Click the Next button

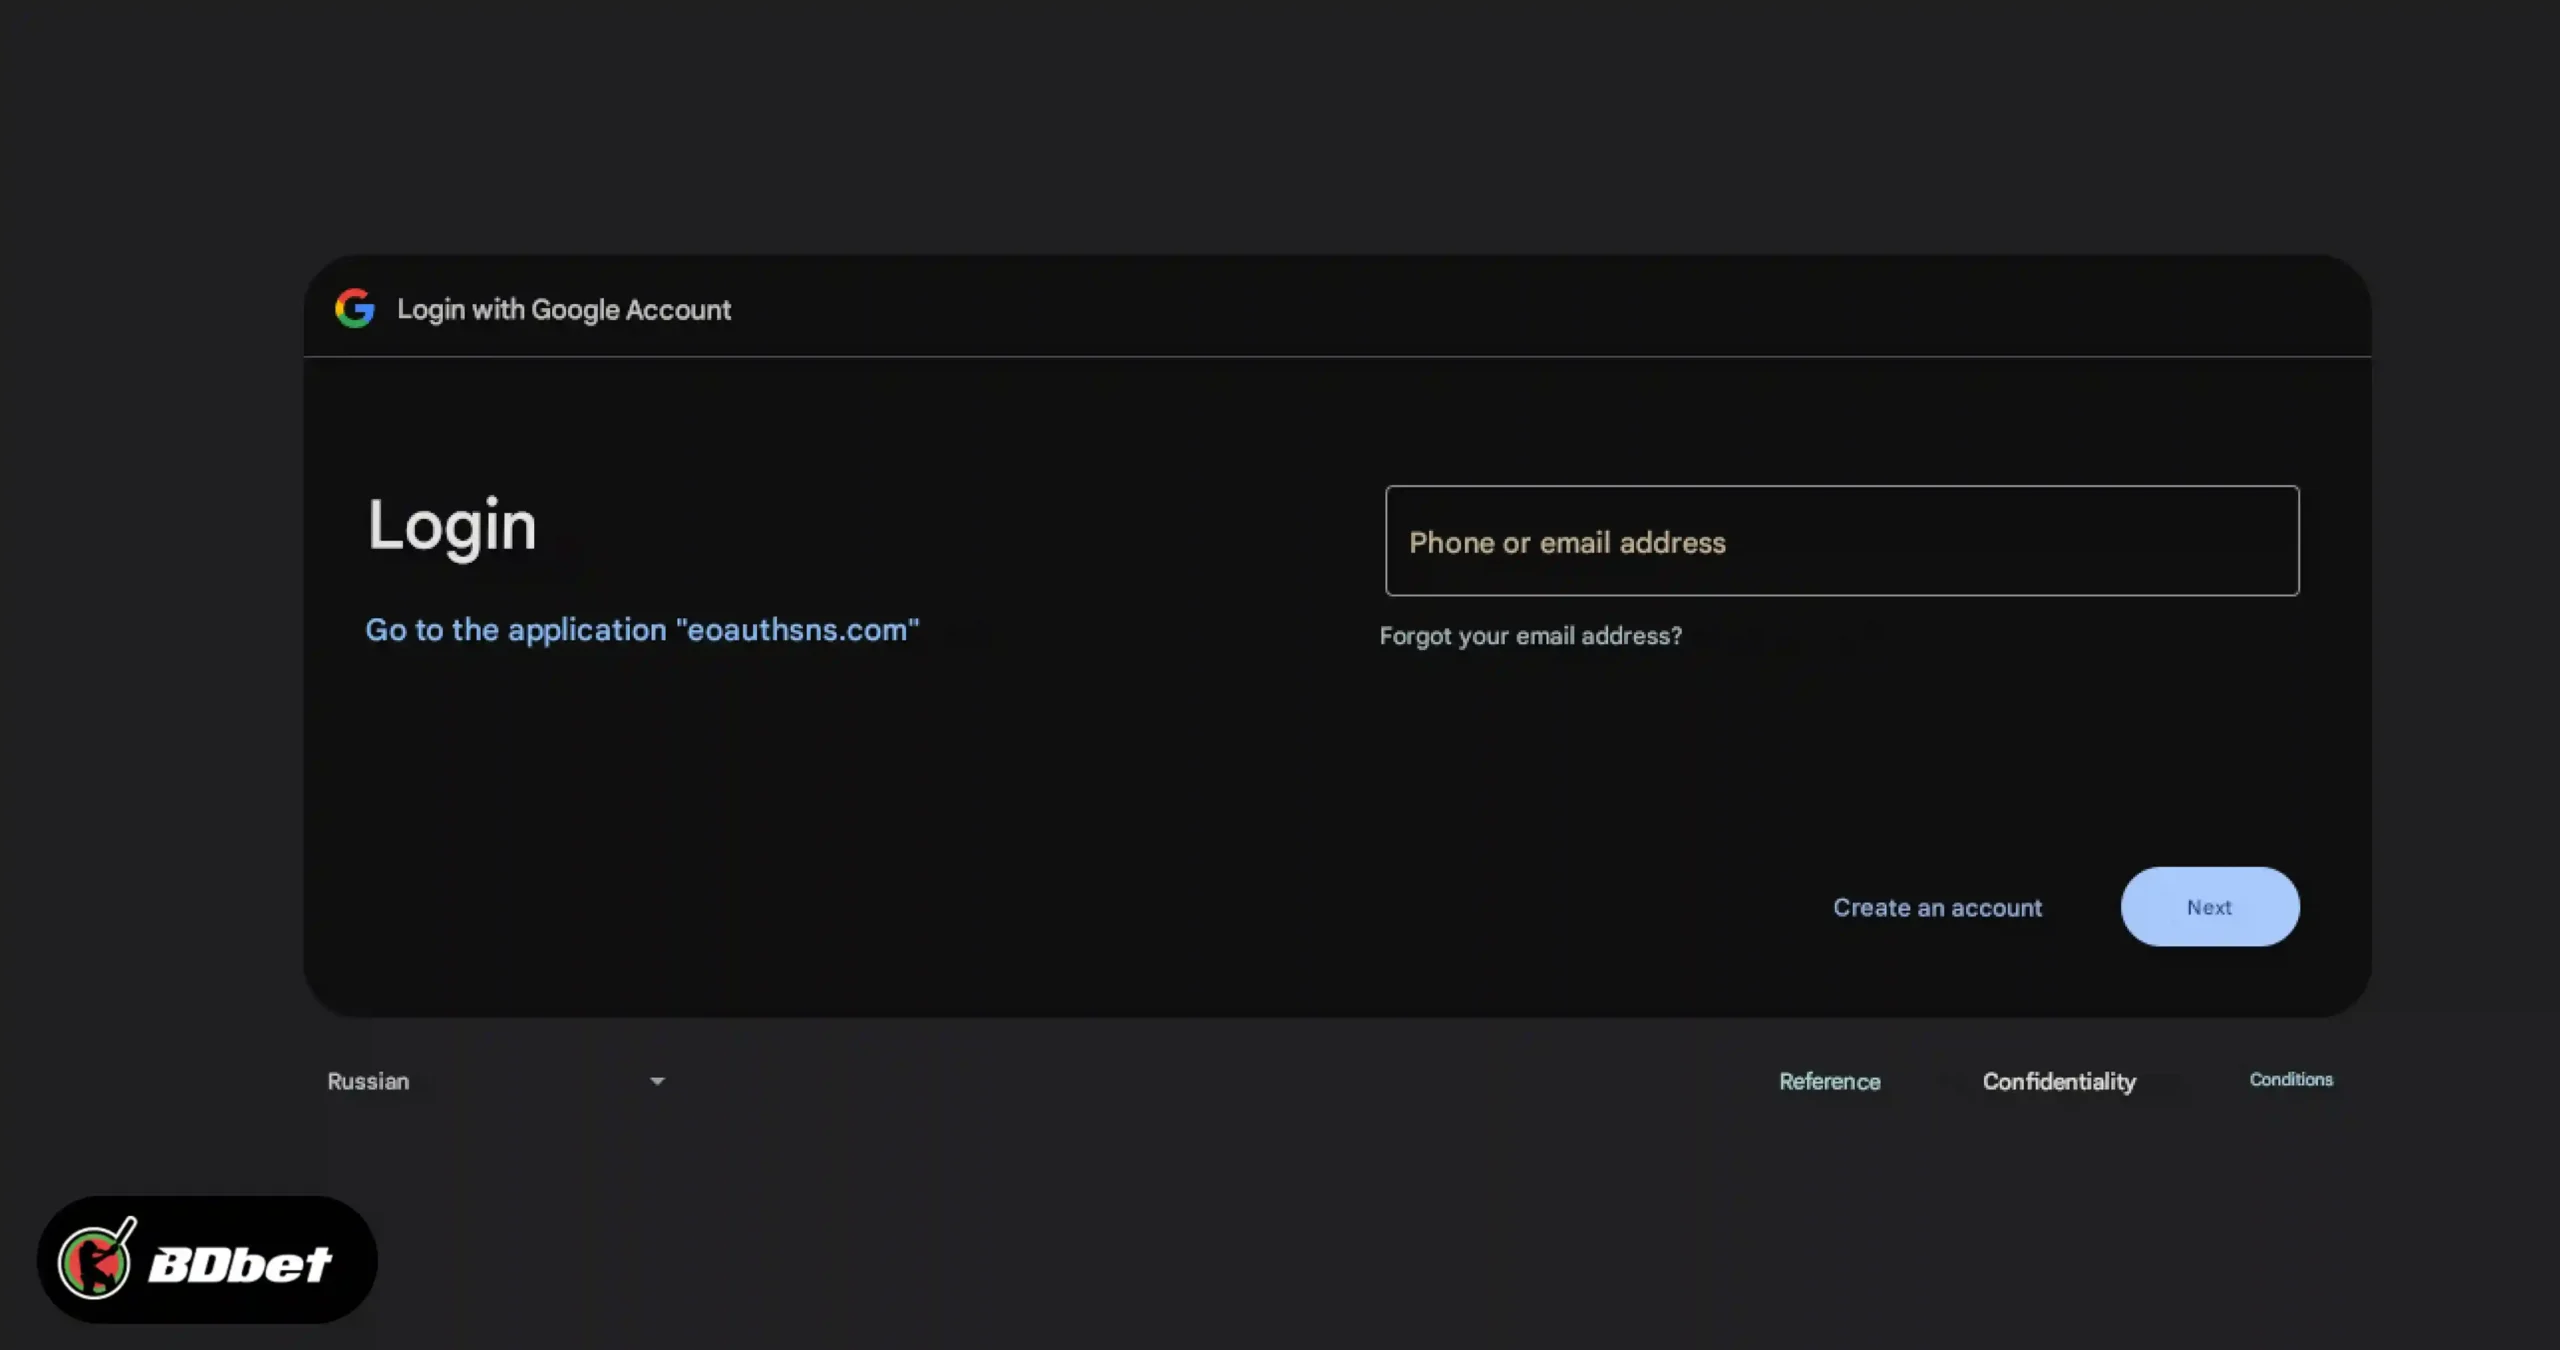[2210, 907]
